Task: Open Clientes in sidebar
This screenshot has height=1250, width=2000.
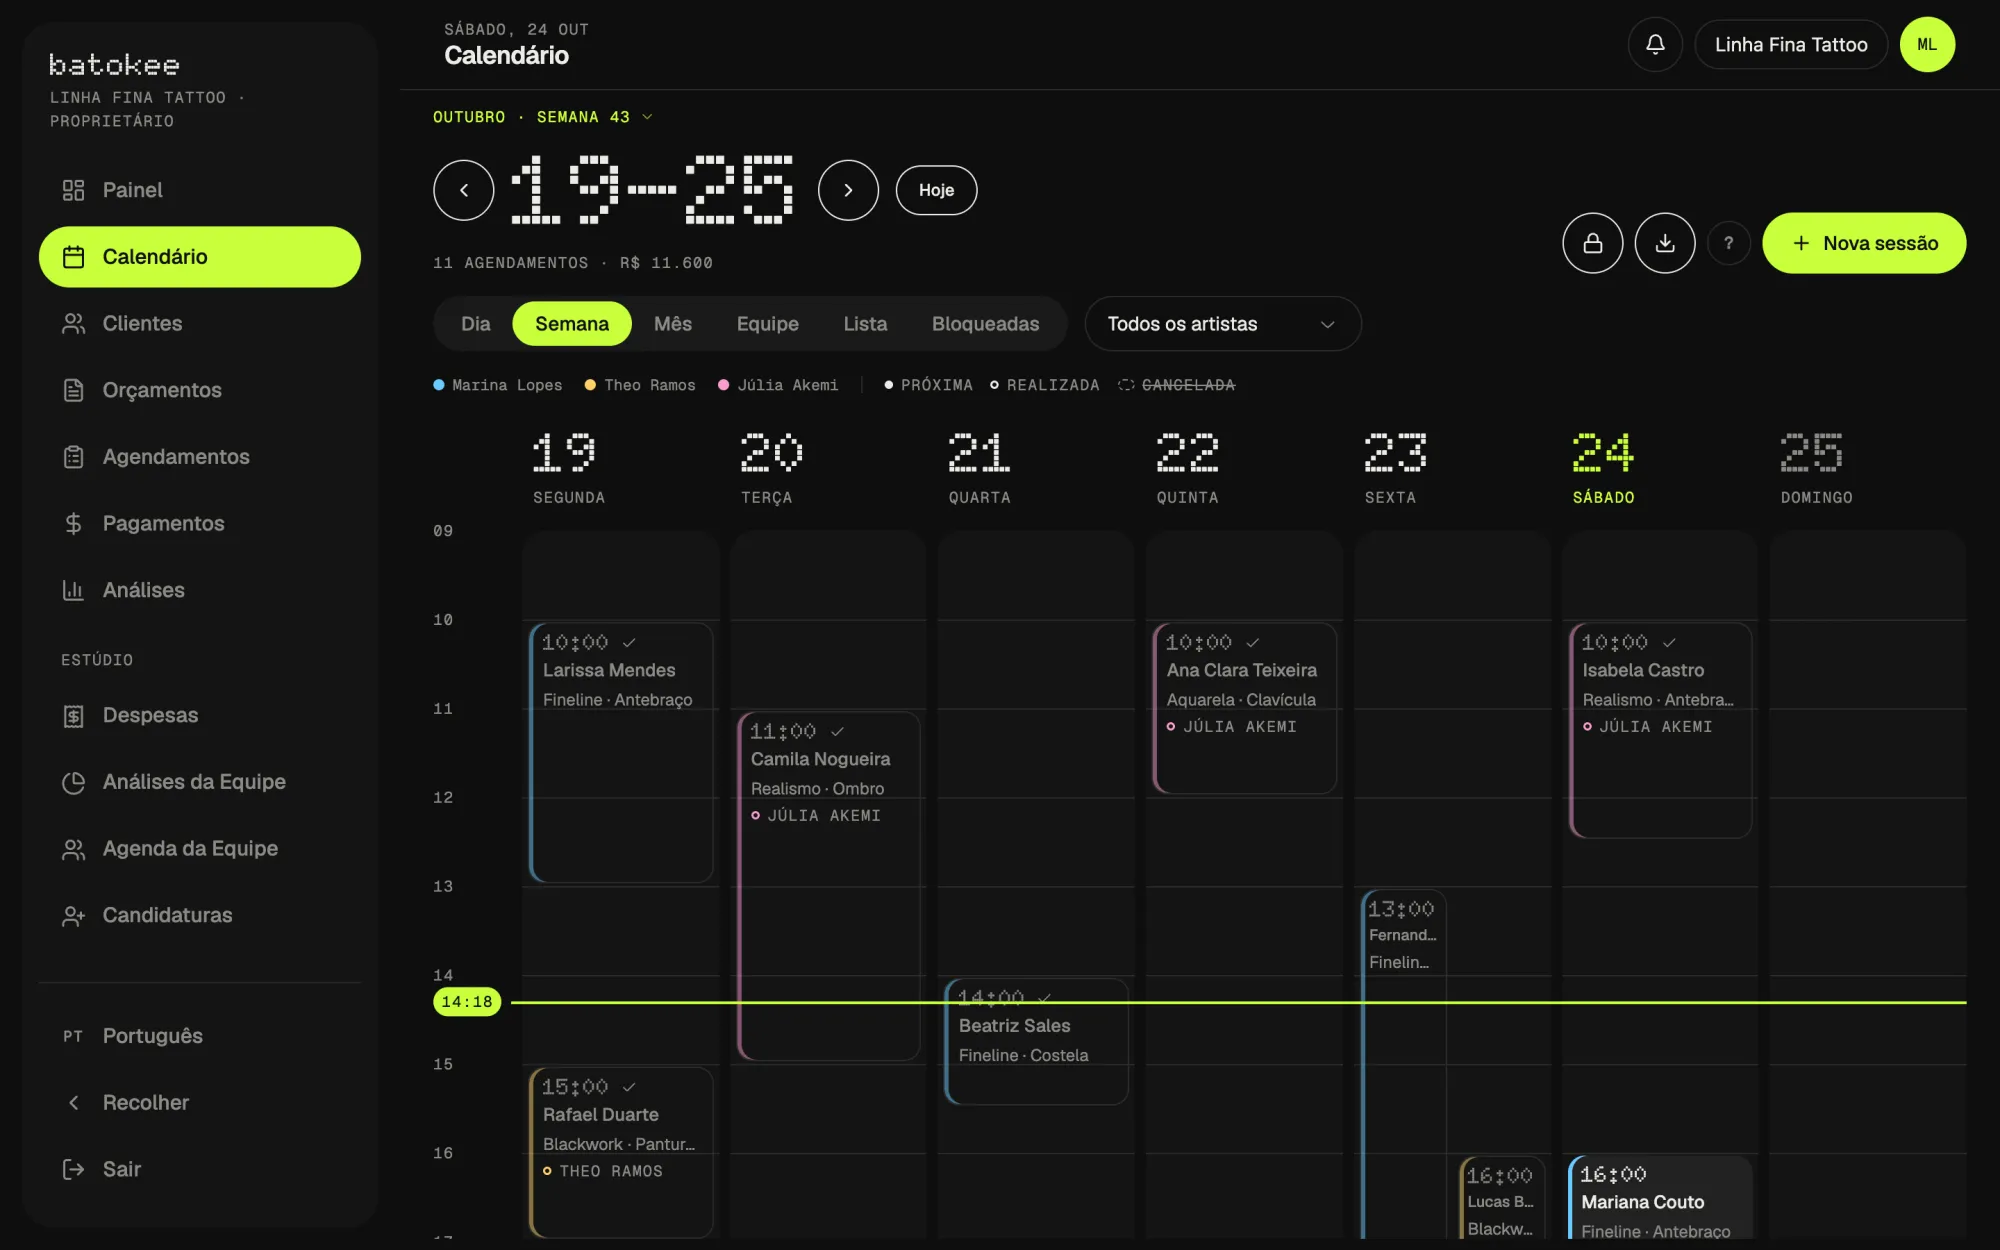Action: [200, 323]
